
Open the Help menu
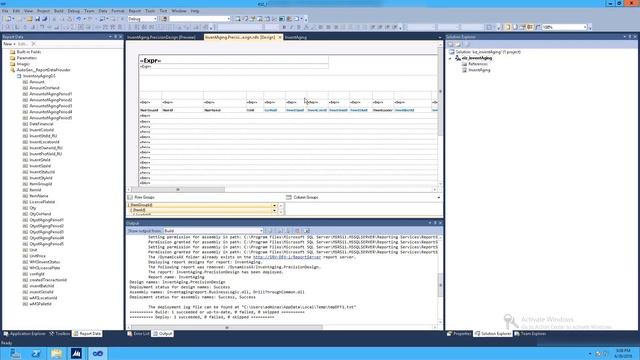click(195, 11)
